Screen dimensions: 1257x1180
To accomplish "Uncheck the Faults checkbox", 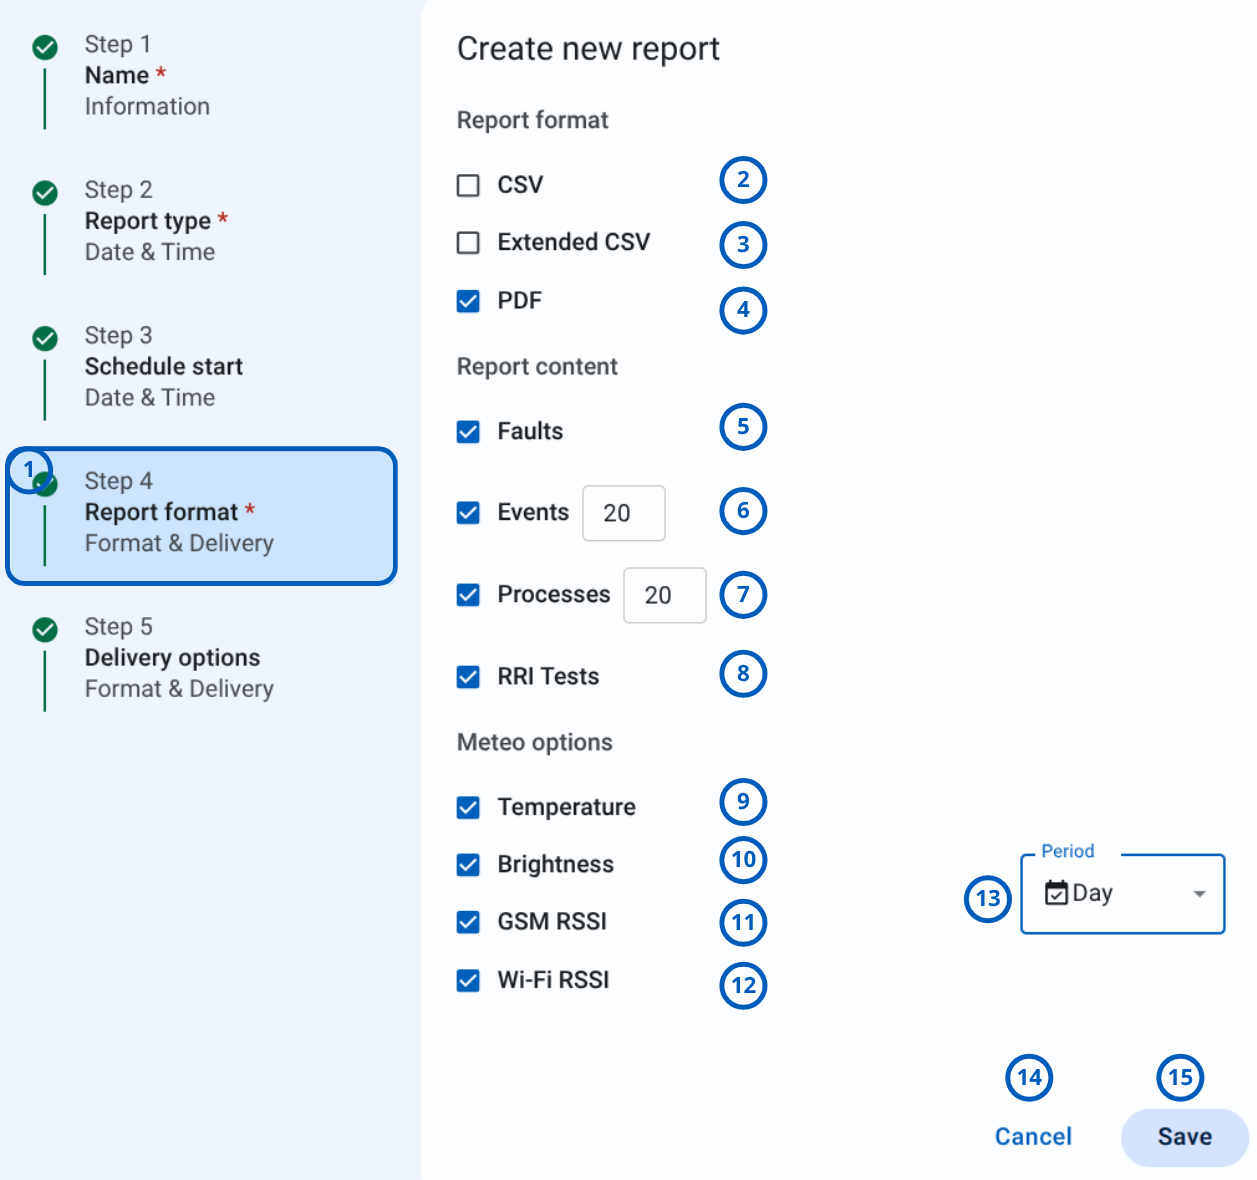I will pyautogui.click(x=468, y=431).
